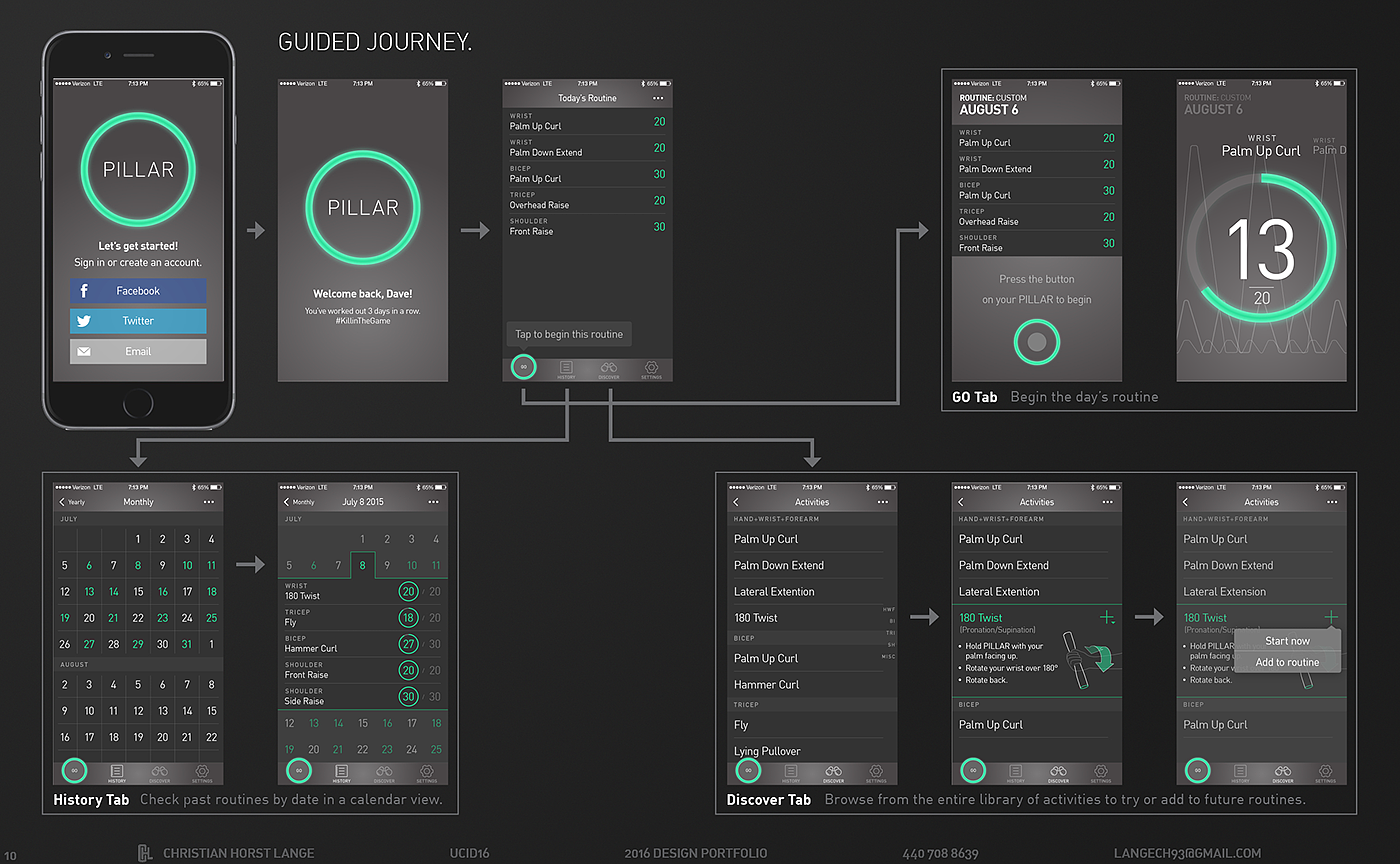The height and width of the screenshot is (864, 1400).
Task: Tap the 27 progress circle in the Hammer Curl row
Action: pos(408,644)
